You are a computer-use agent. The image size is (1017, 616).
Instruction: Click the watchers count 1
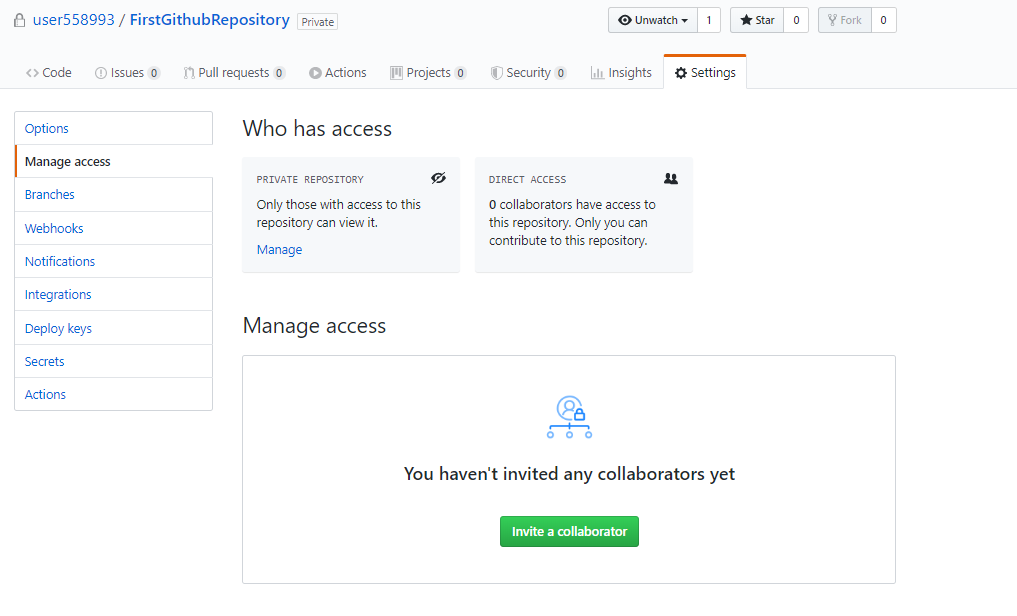pyautogui.click(x=709, y=20)
